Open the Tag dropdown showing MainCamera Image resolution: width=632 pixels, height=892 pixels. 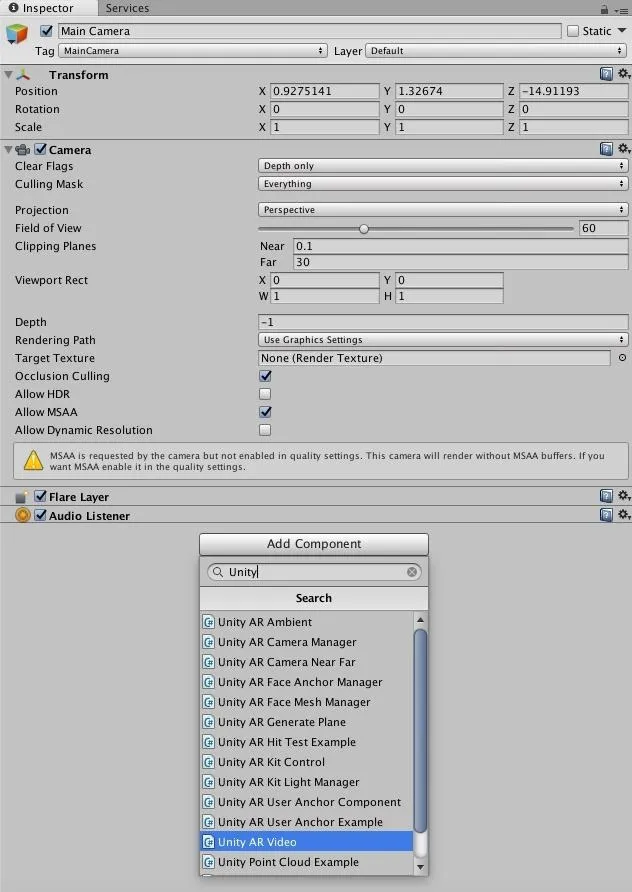point(193,51)
